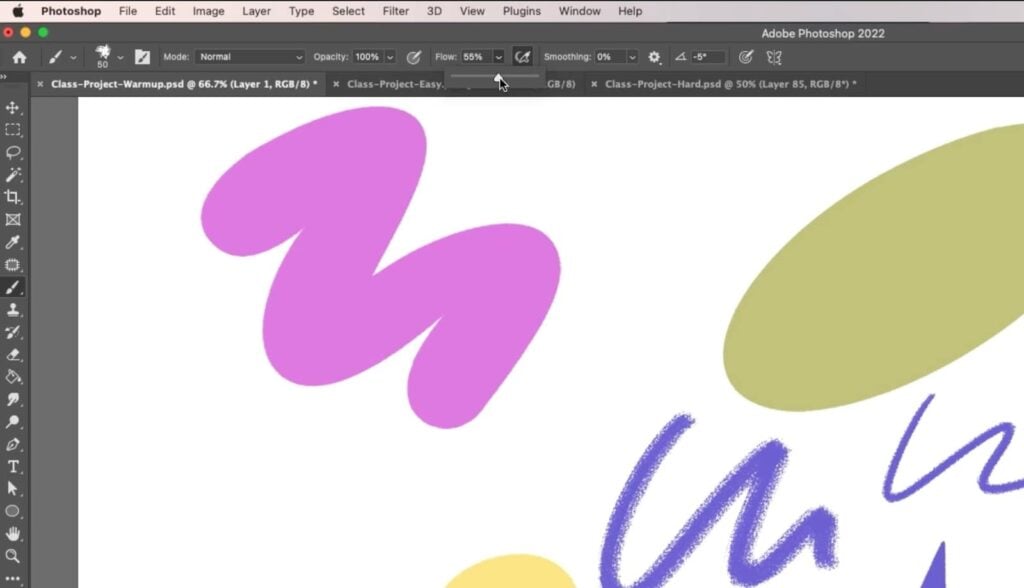Select the Magic Wand tool

(12, 174)
